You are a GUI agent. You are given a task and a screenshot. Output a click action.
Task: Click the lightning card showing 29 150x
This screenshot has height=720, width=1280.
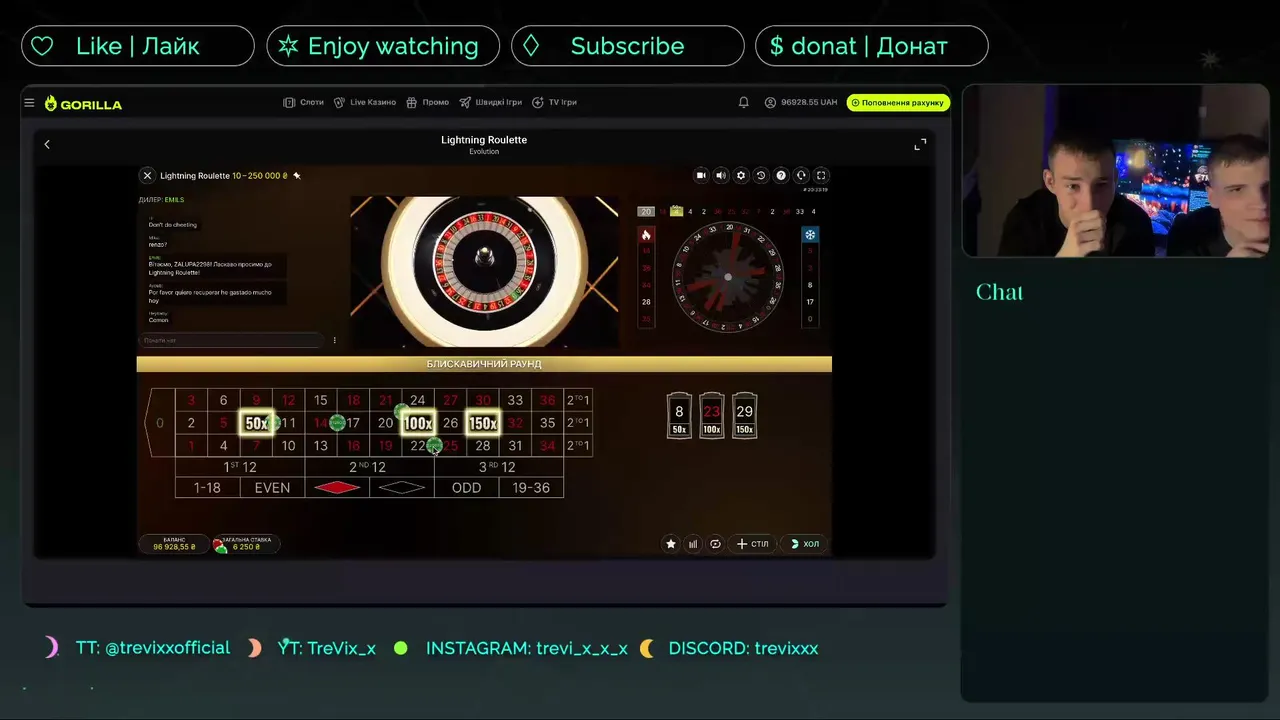[x=744, y=416]
